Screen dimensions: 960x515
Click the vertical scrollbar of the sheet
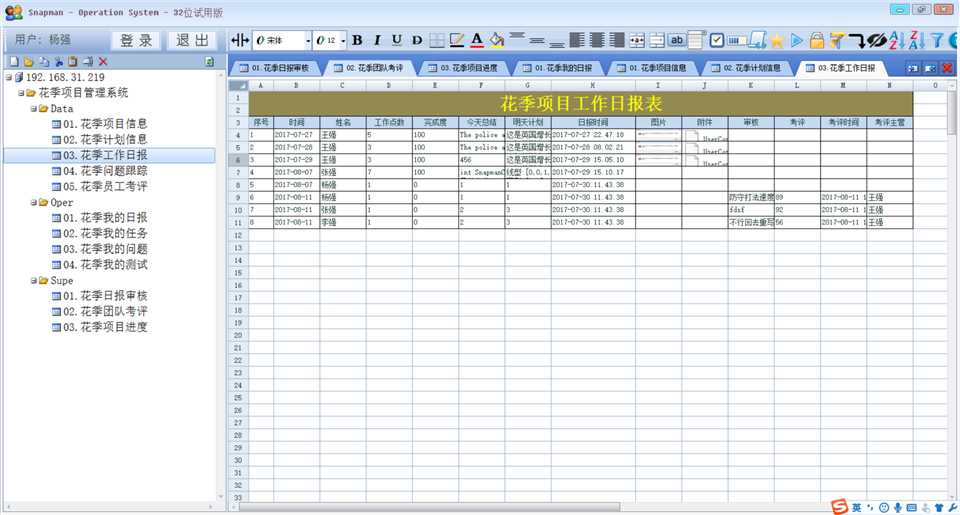tap(953, 110)
